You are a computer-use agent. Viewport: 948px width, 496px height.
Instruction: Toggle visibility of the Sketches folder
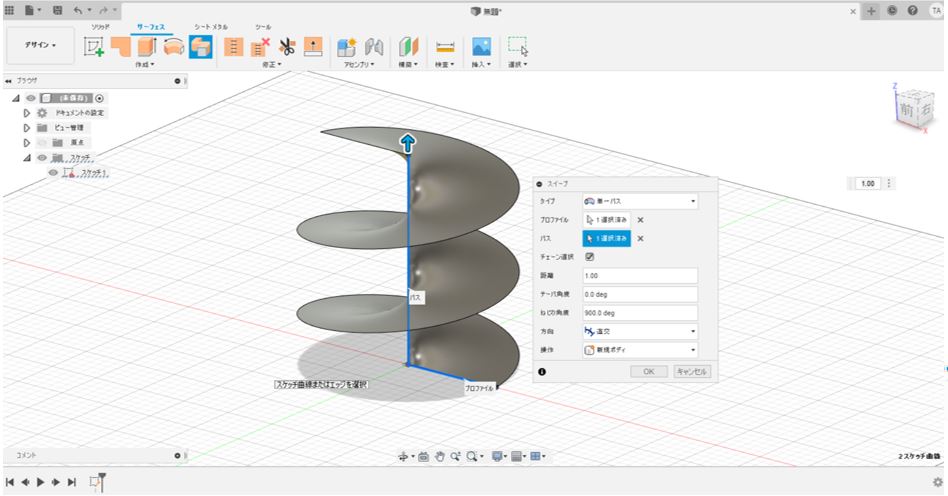[x=42, y=158]
